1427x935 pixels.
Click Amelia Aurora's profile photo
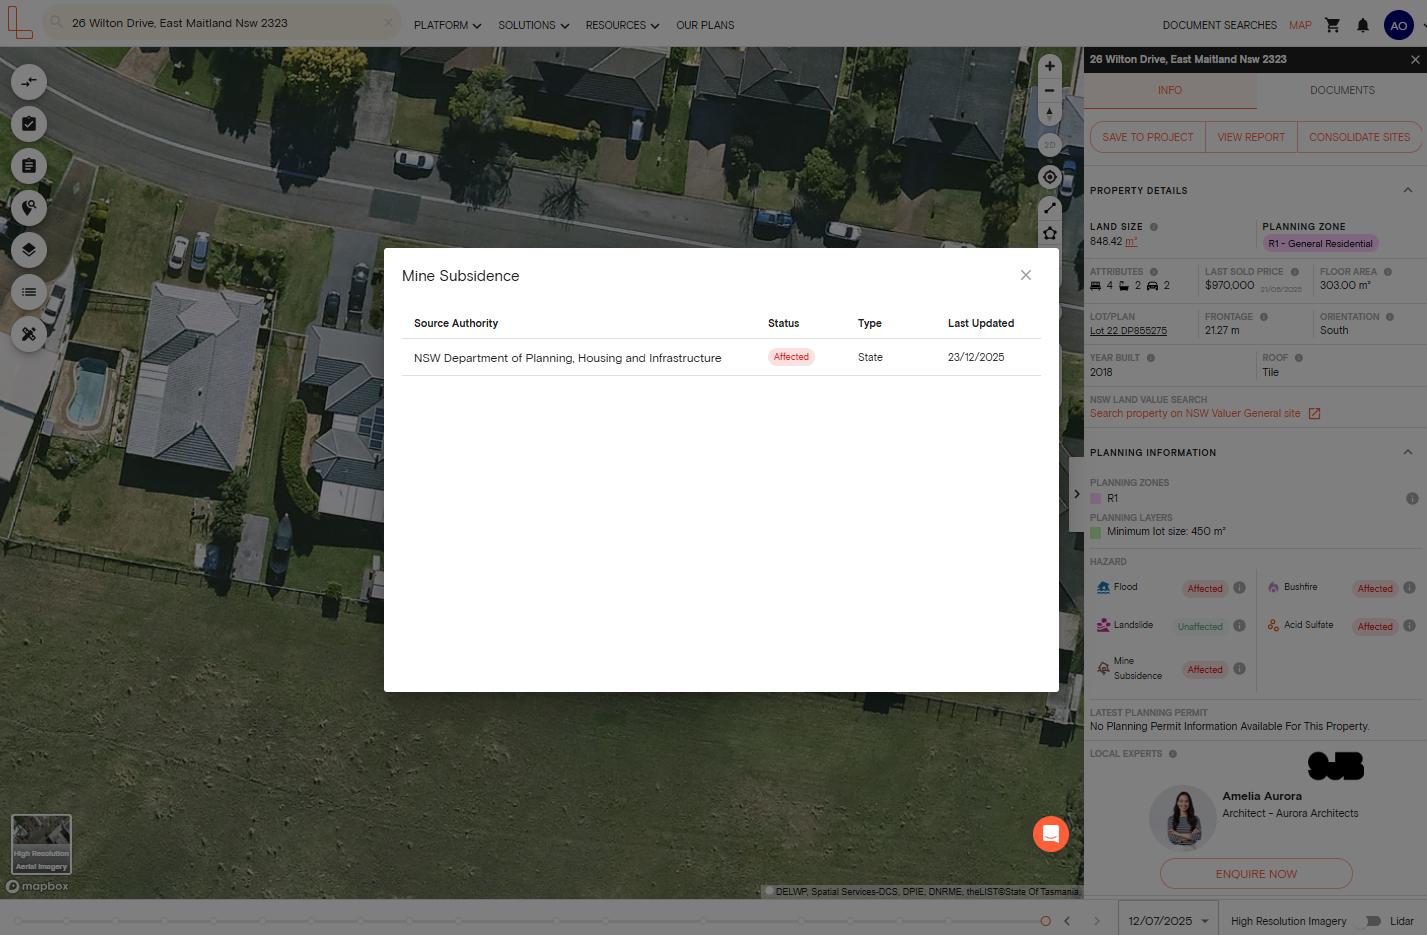[x=1183, y=817]
